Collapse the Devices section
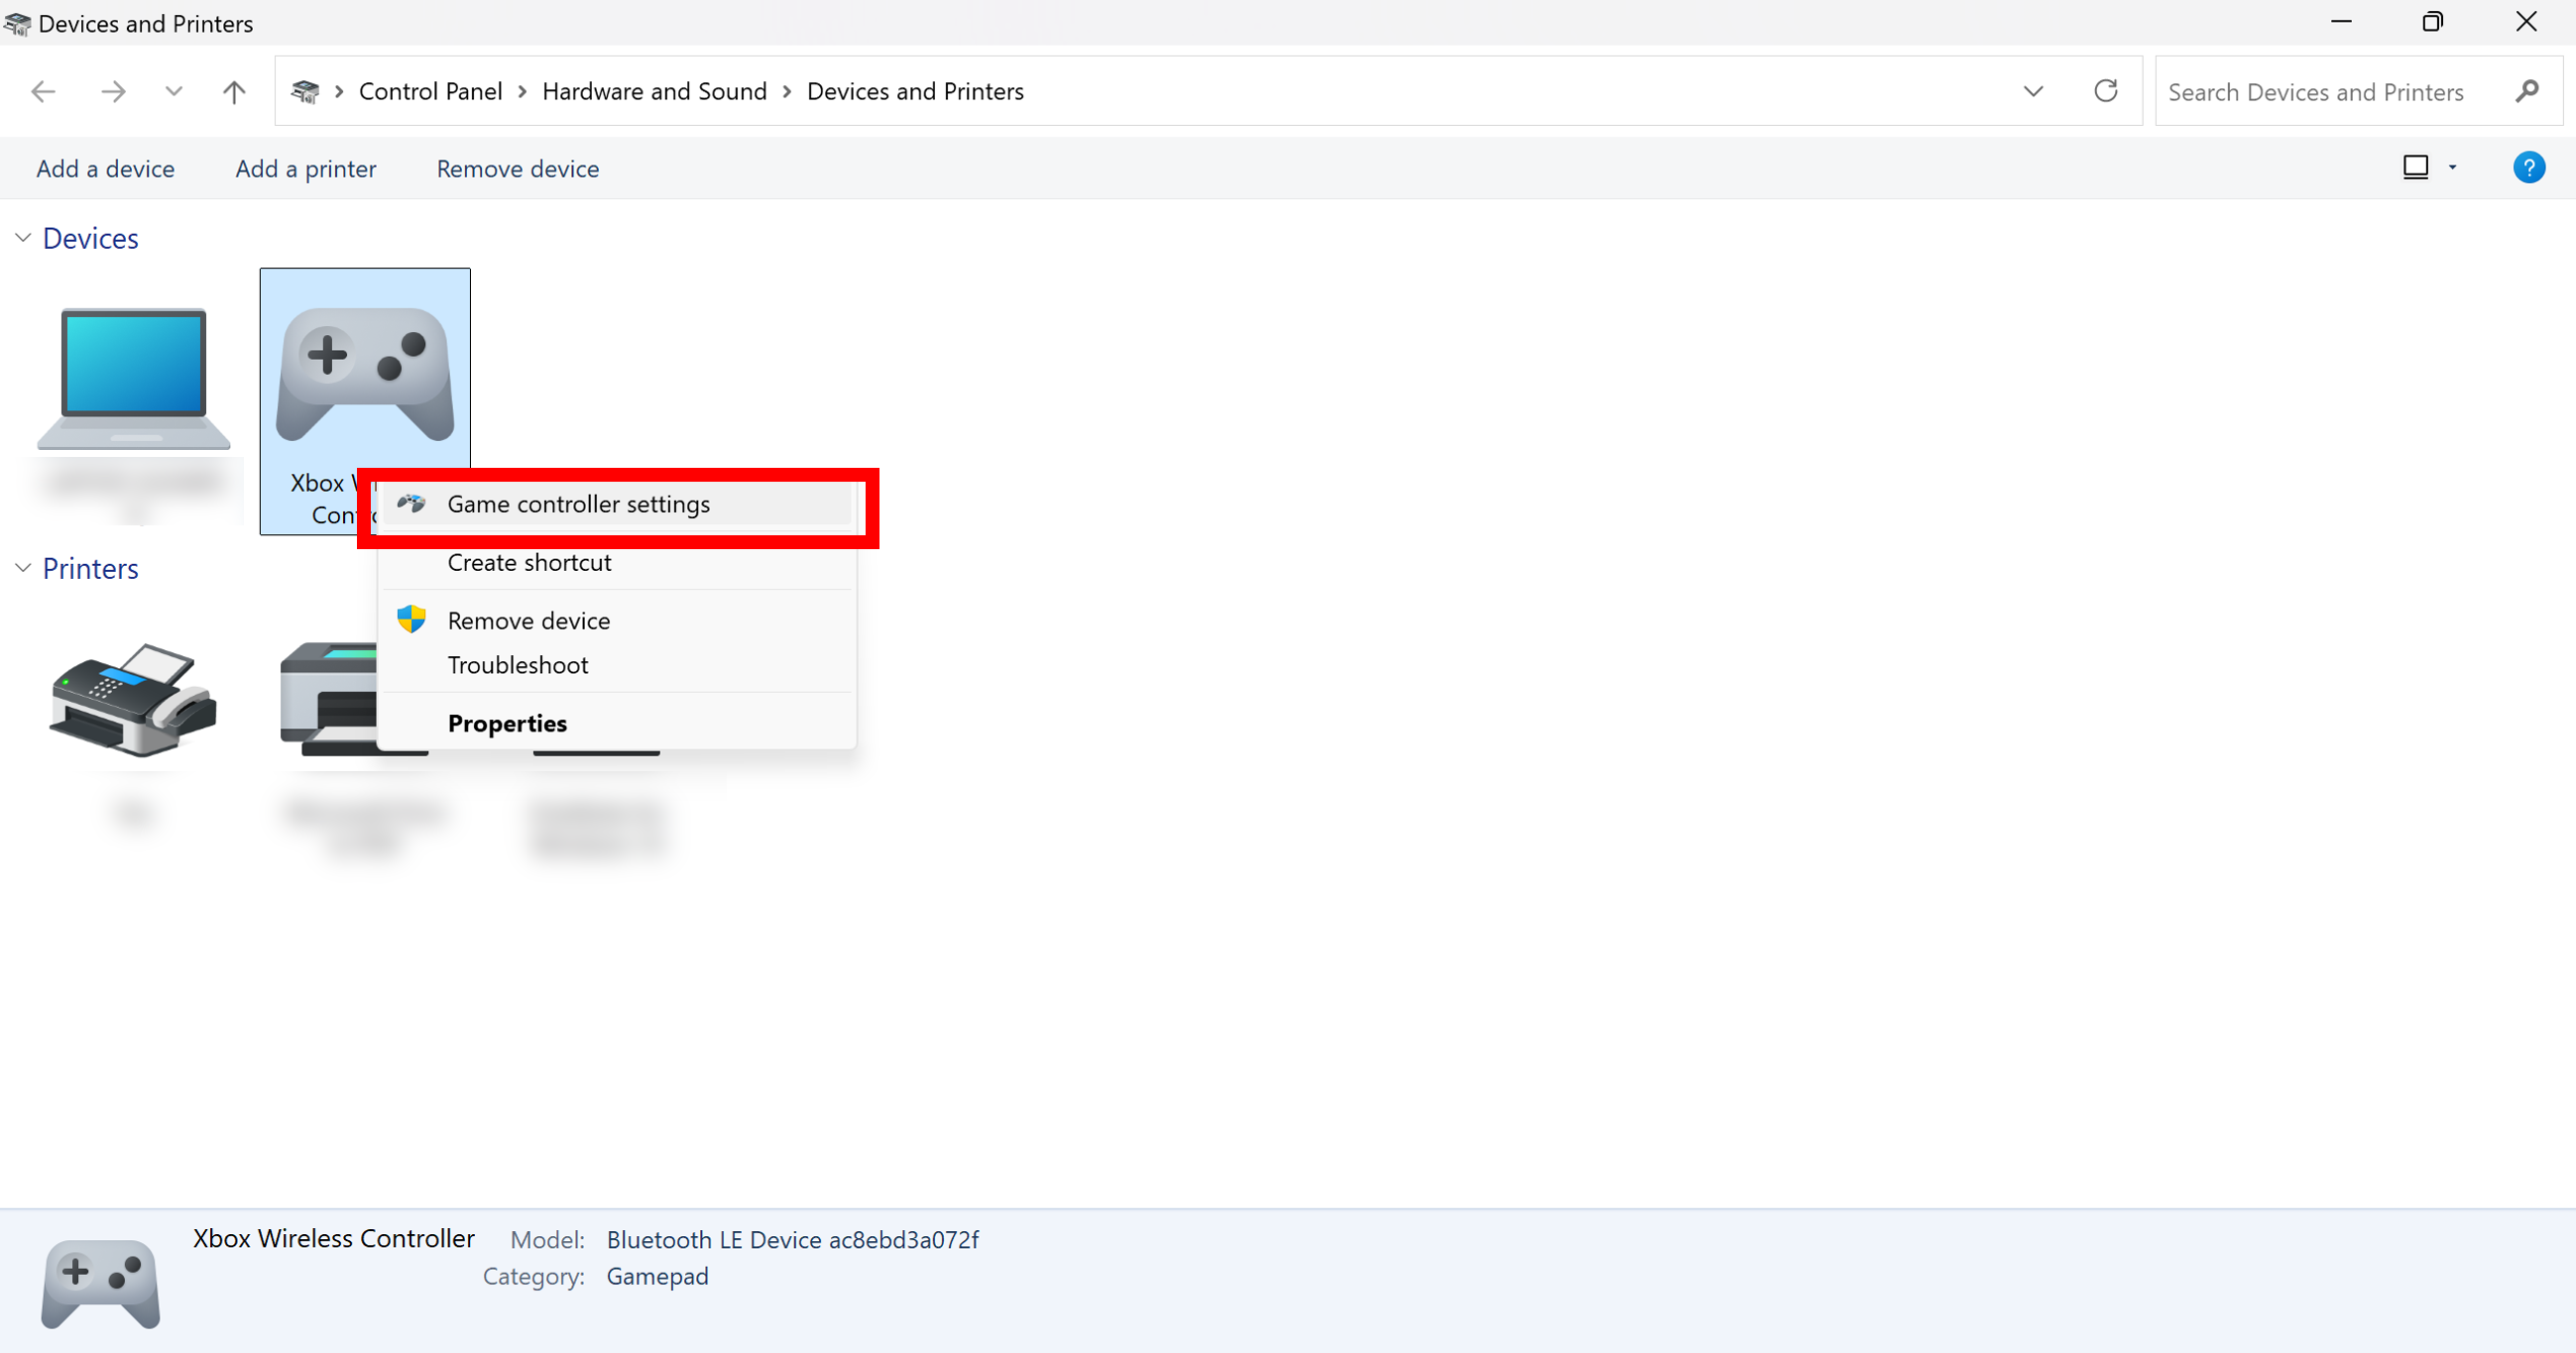 23,238
